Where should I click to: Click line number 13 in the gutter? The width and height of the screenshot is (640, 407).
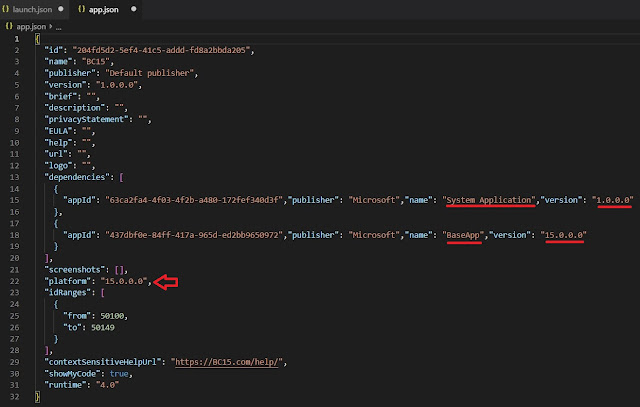coord(15,177)
